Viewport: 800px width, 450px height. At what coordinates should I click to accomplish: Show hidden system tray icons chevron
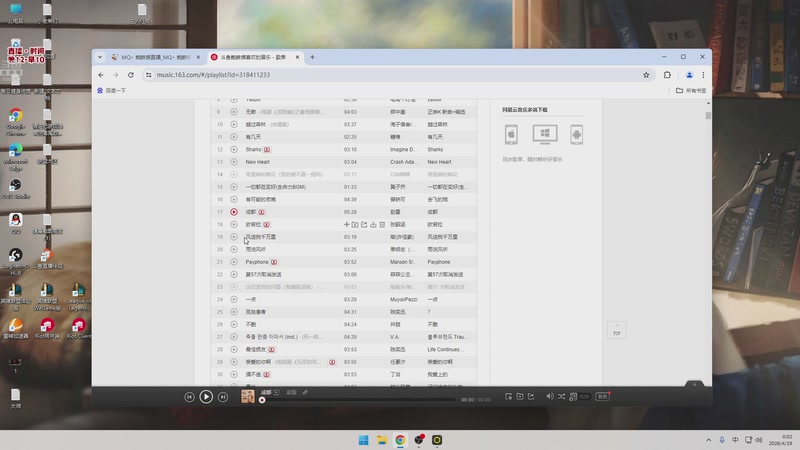tap(708, 440)
